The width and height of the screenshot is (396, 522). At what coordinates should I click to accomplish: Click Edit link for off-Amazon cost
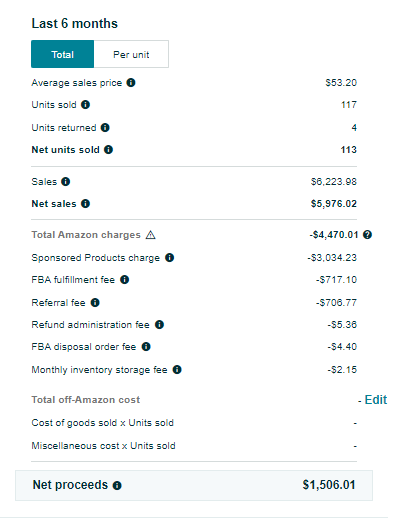(376, 400)
